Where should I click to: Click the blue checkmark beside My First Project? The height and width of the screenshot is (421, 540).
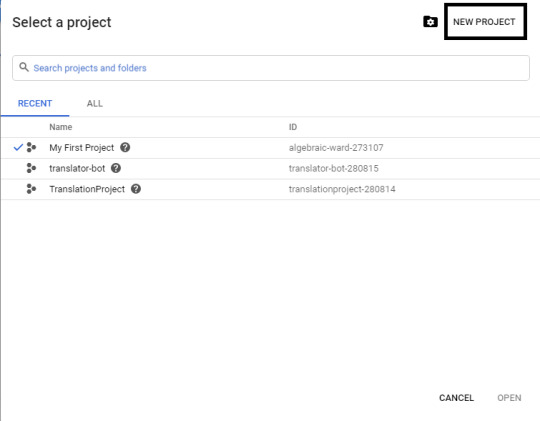[x=18, y=147]
